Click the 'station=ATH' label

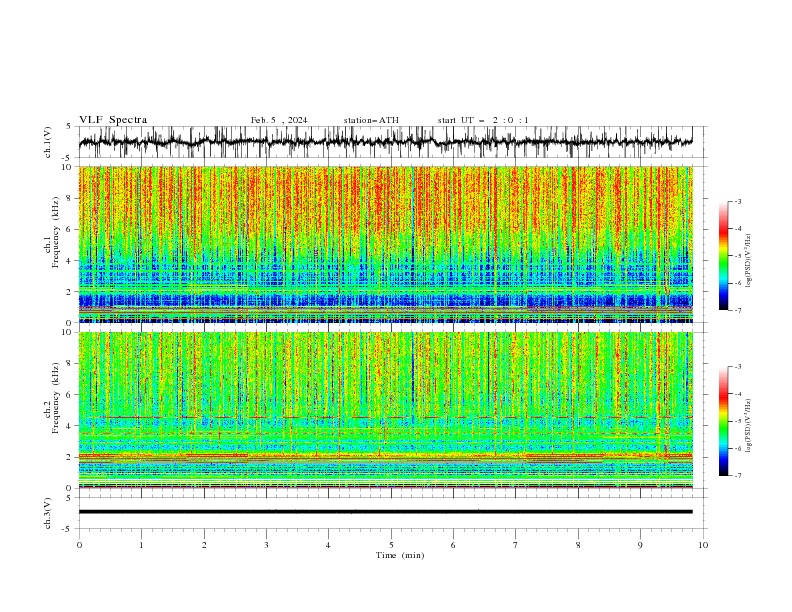[371, 120]
